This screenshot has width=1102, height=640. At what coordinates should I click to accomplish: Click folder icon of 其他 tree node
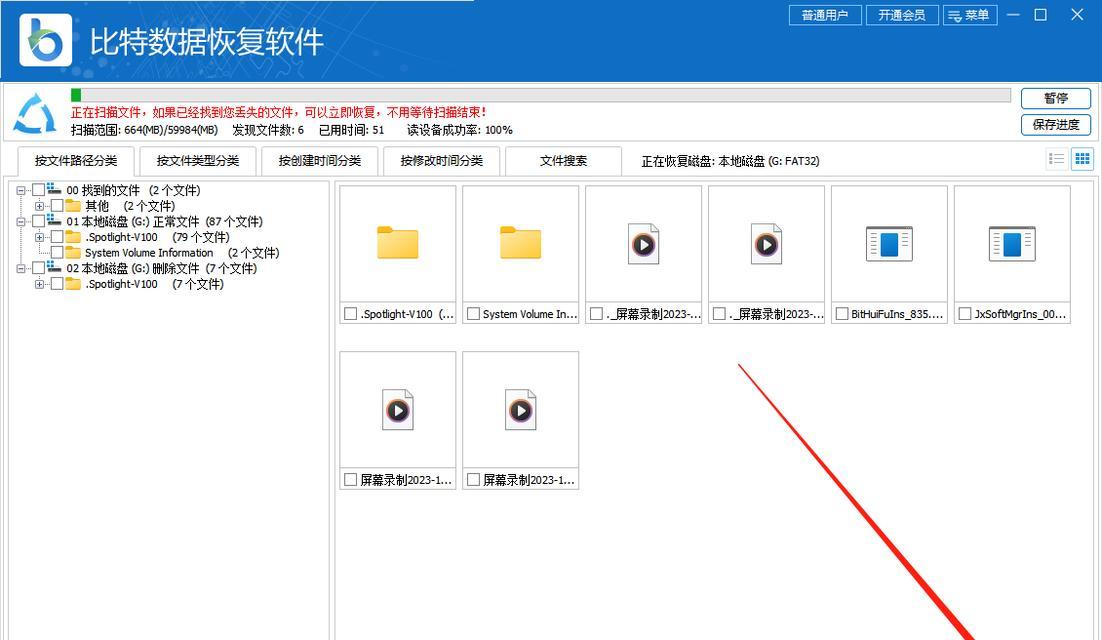click(73, 206)
